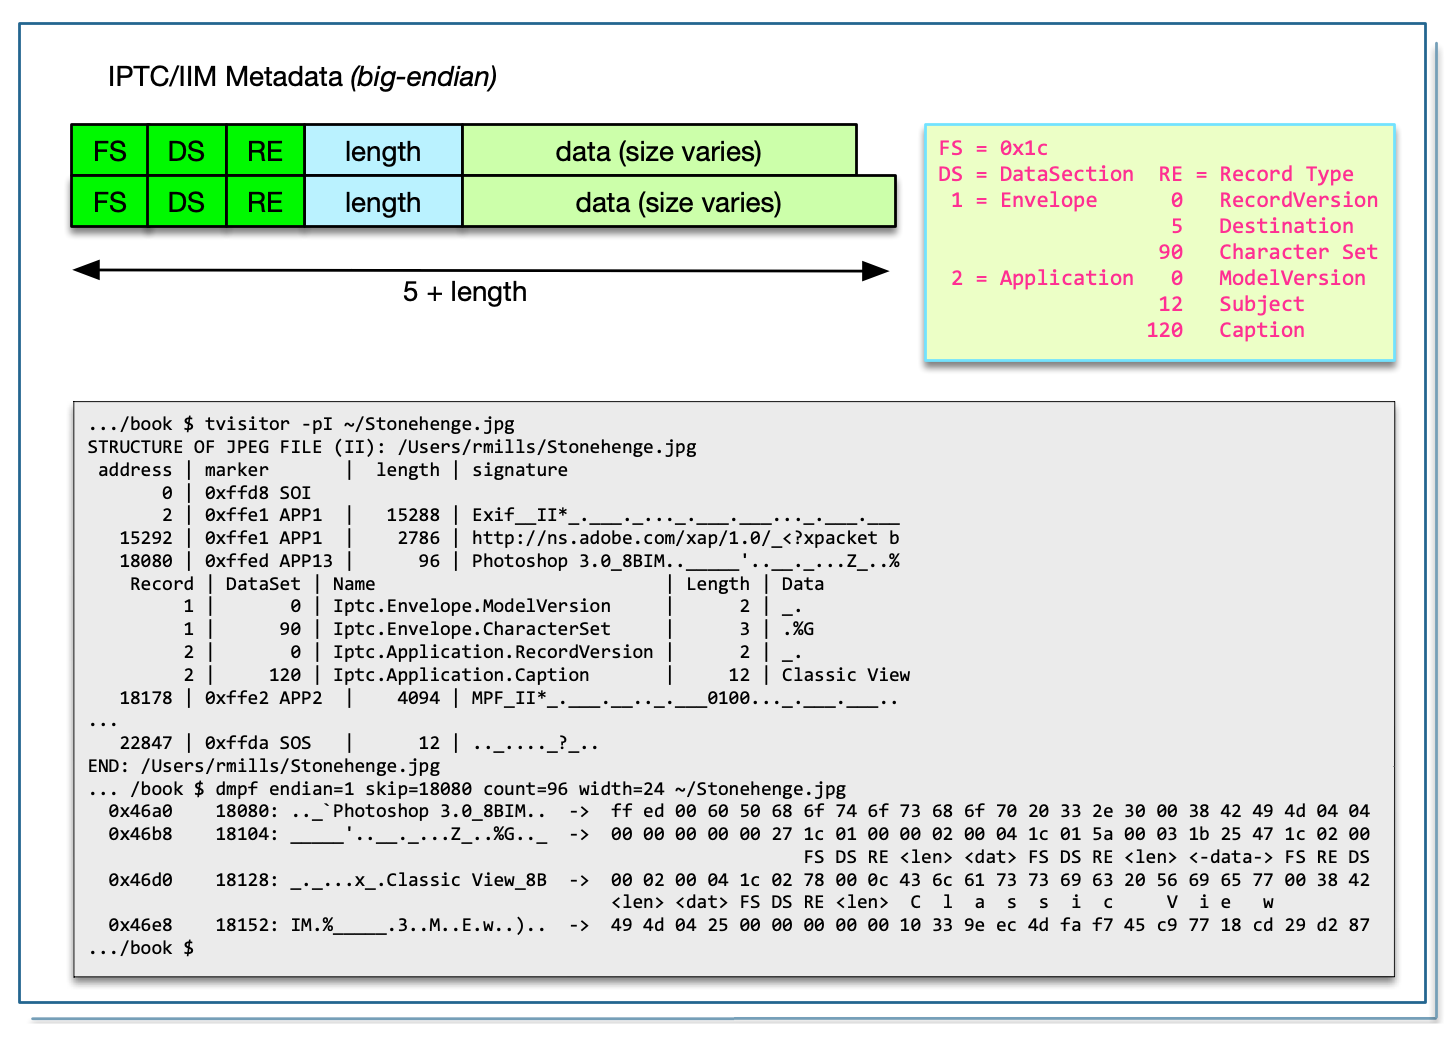Click the FS box in the top row
The height and width of the screenshot is (1055, 1456).
(110, 151)
